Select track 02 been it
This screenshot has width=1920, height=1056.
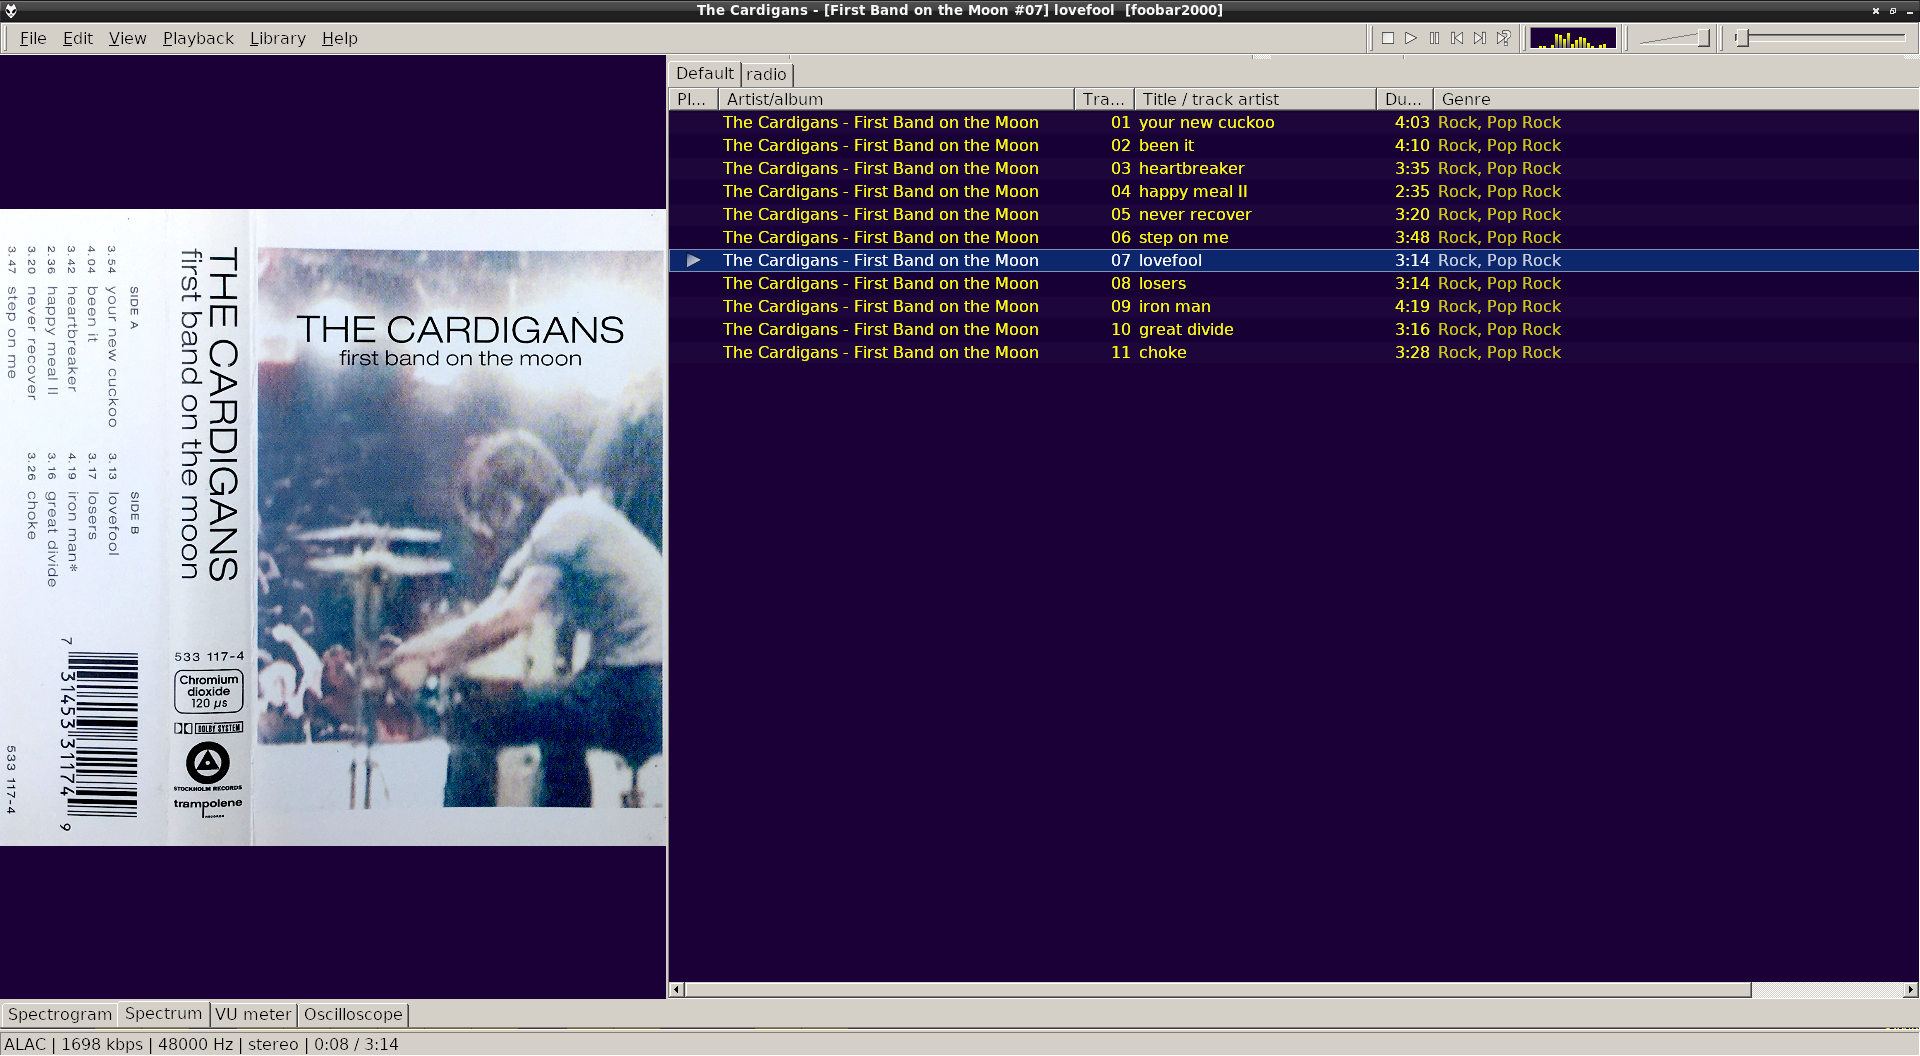pyautogui.click(x=1293, y=145)
